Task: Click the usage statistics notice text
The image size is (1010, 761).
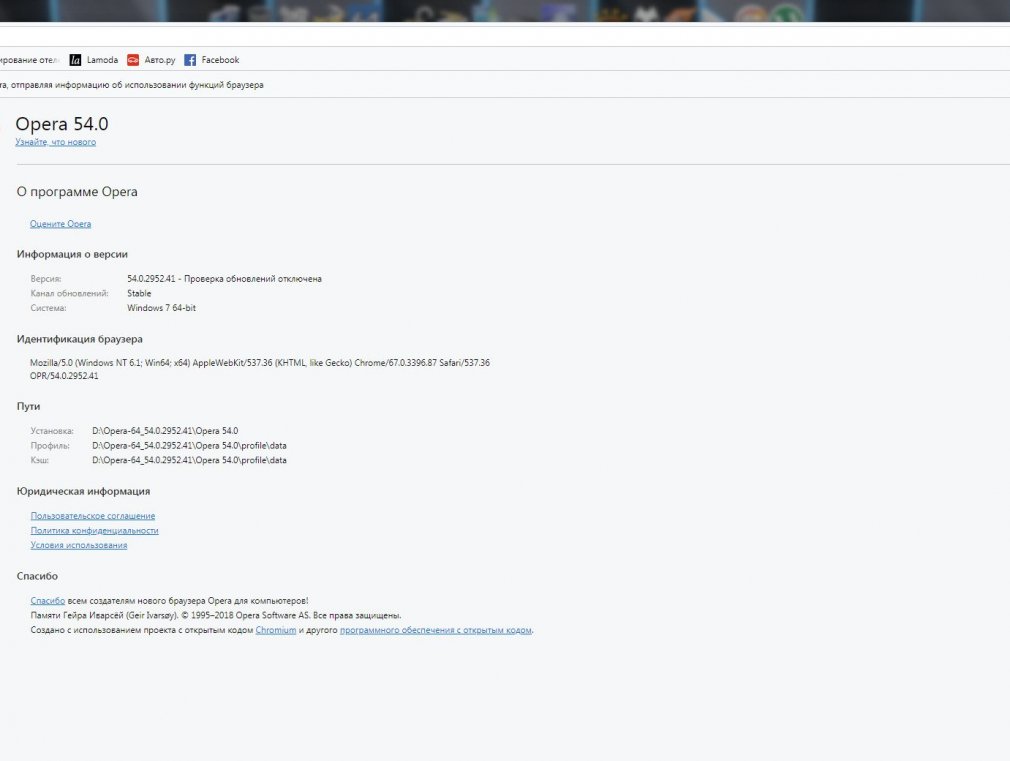Action: [131, 85]
